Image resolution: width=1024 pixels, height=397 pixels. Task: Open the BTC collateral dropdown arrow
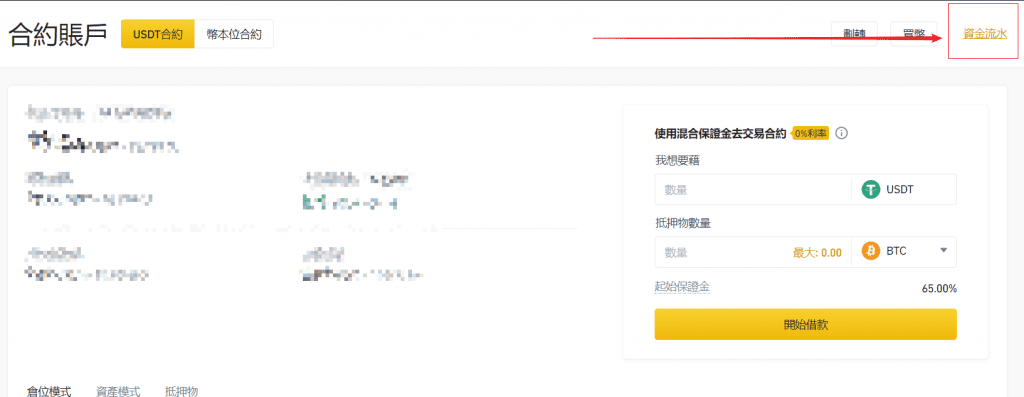point(944,251)
